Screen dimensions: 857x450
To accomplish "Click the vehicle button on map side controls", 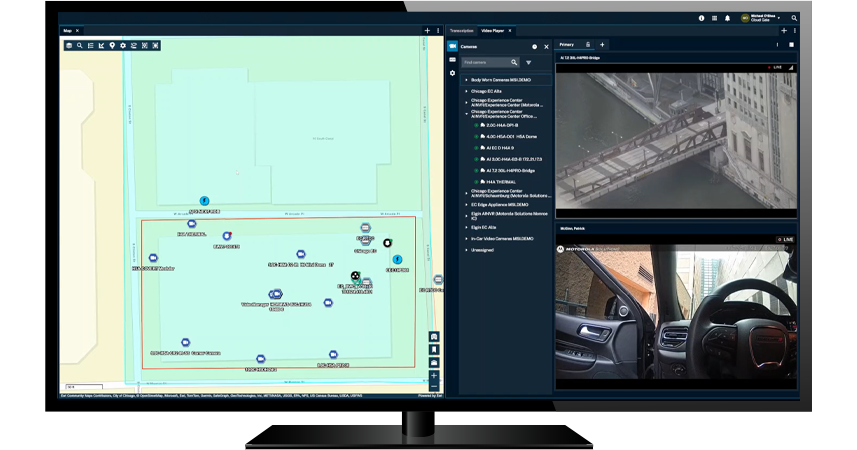I will [434, 337].
